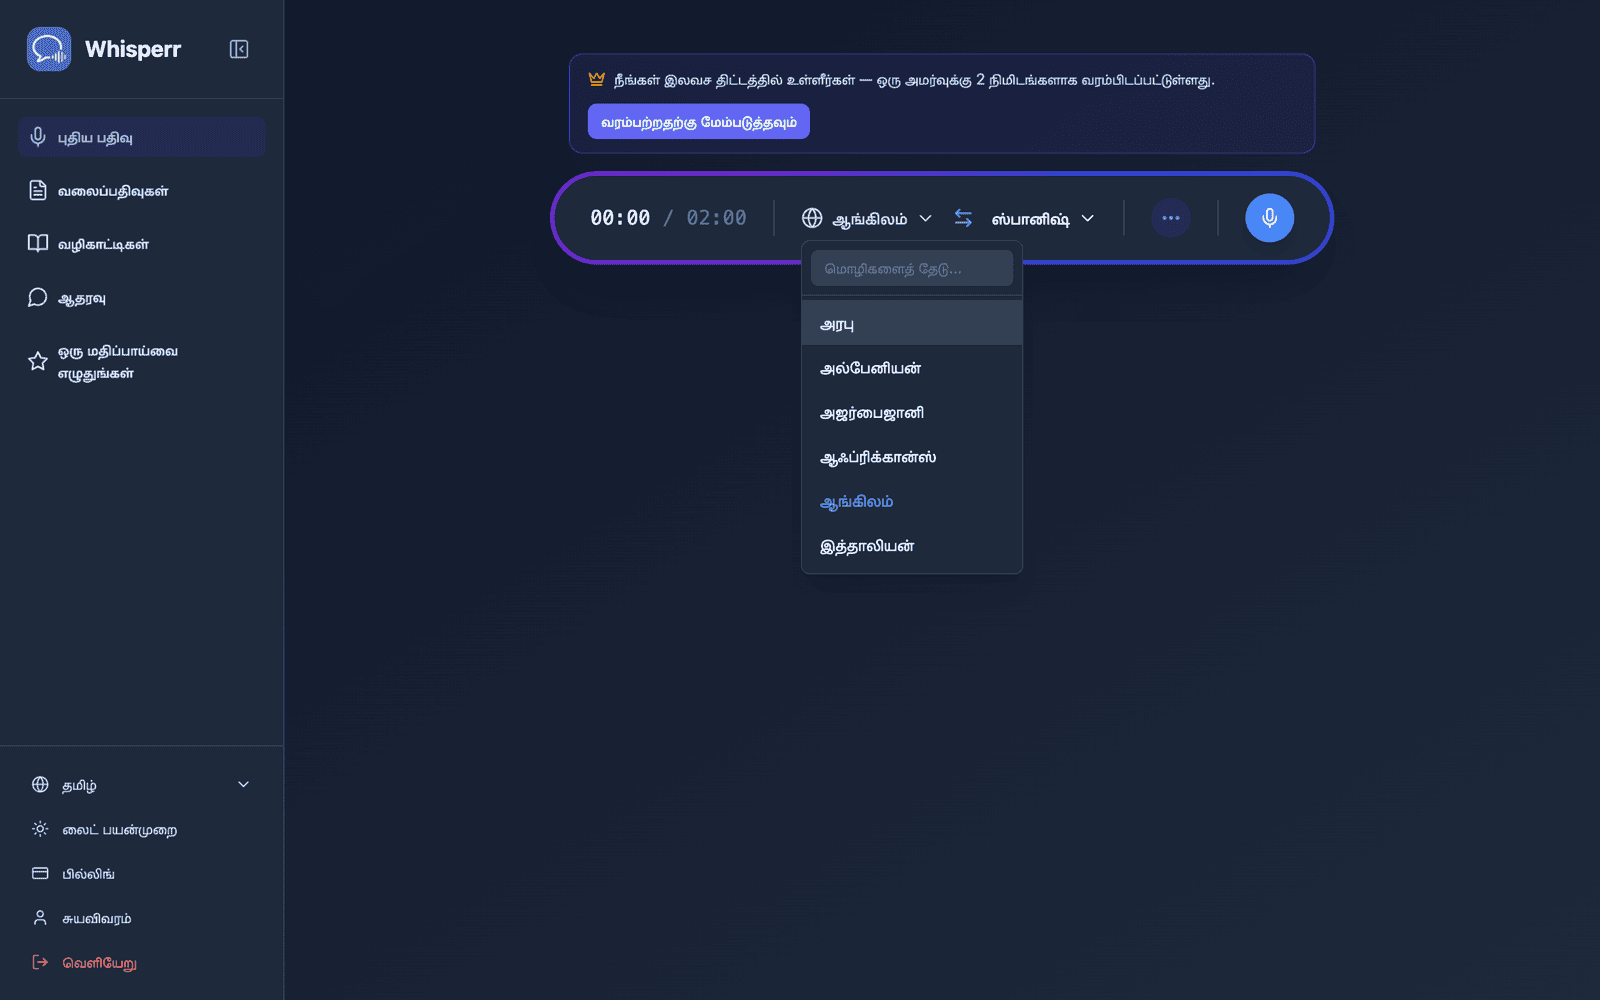1600x1000 pixels.
Task: Click the globe icon beside தமிழ்
Action: [x=40, y=785]
